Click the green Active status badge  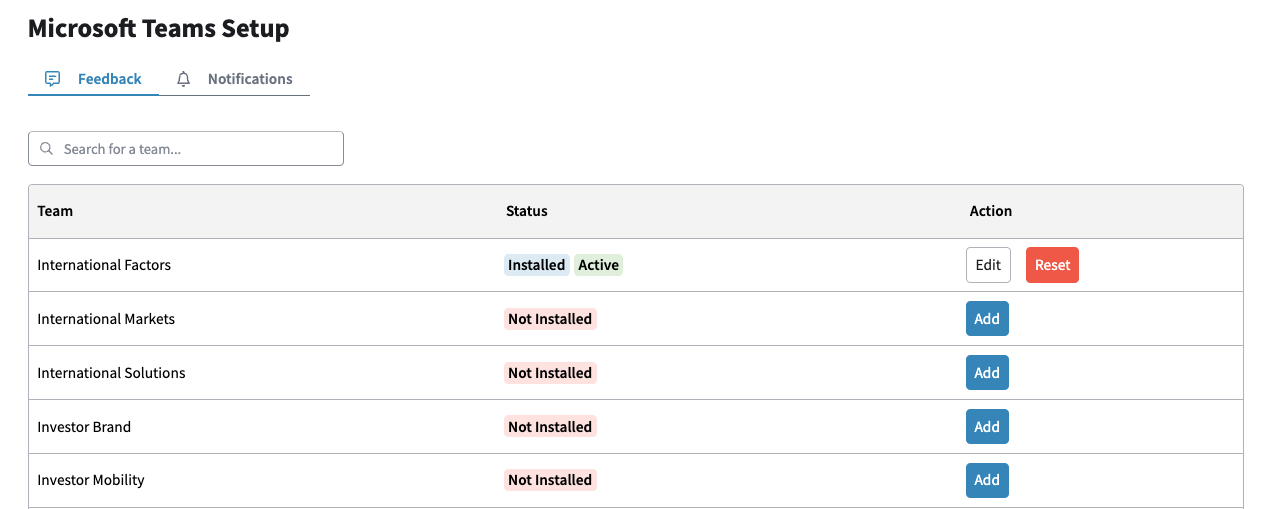pyautogui.click(x=598, y=265)
